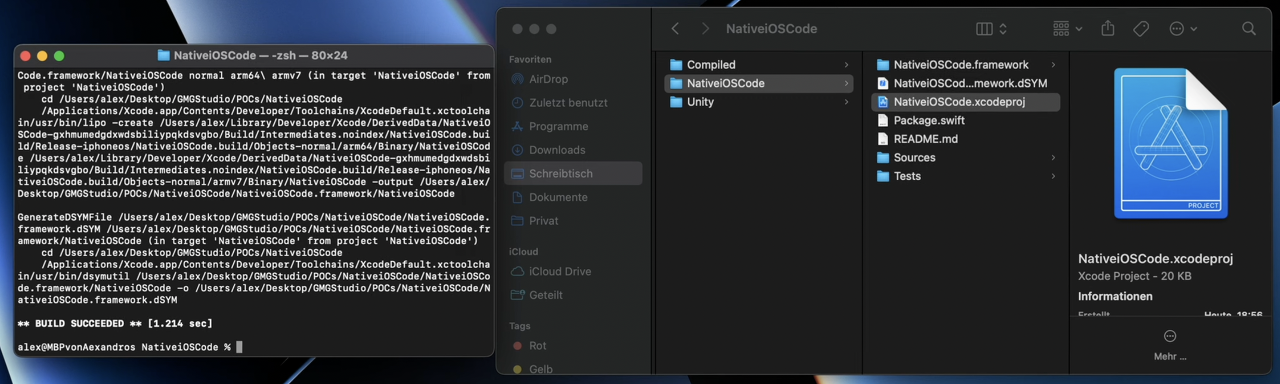
Task: Click the Terminal command prompt line
Action: [130, 347]
